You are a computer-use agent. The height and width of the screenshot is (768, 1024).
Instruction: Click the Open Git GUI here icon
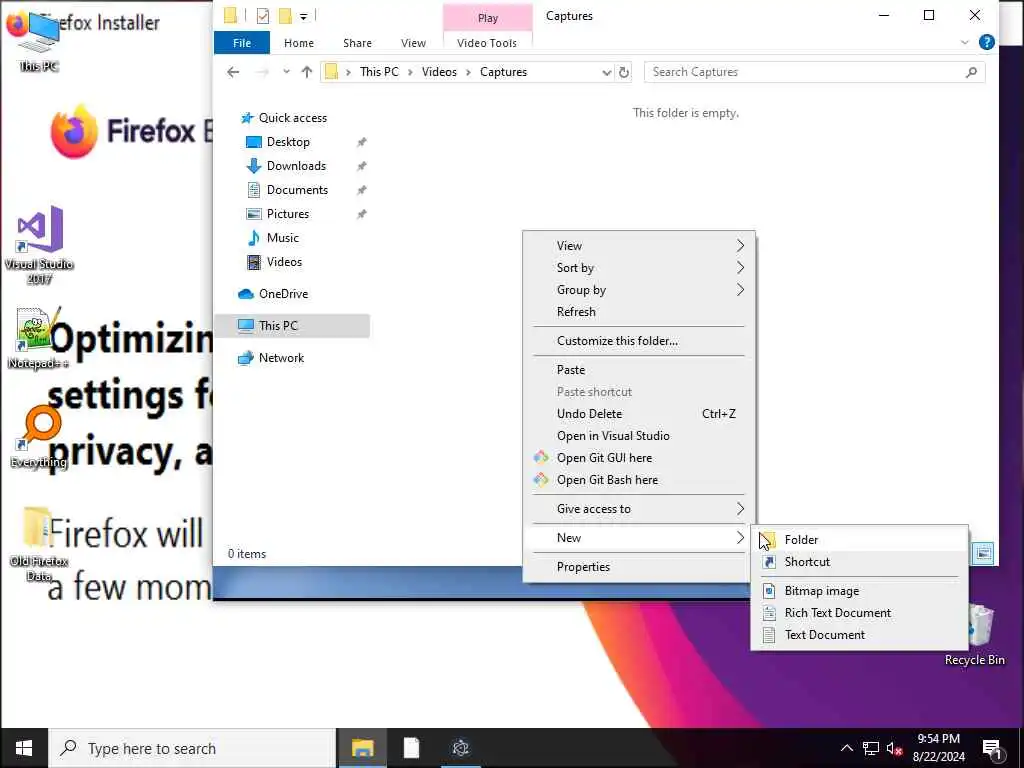[541, 457]
